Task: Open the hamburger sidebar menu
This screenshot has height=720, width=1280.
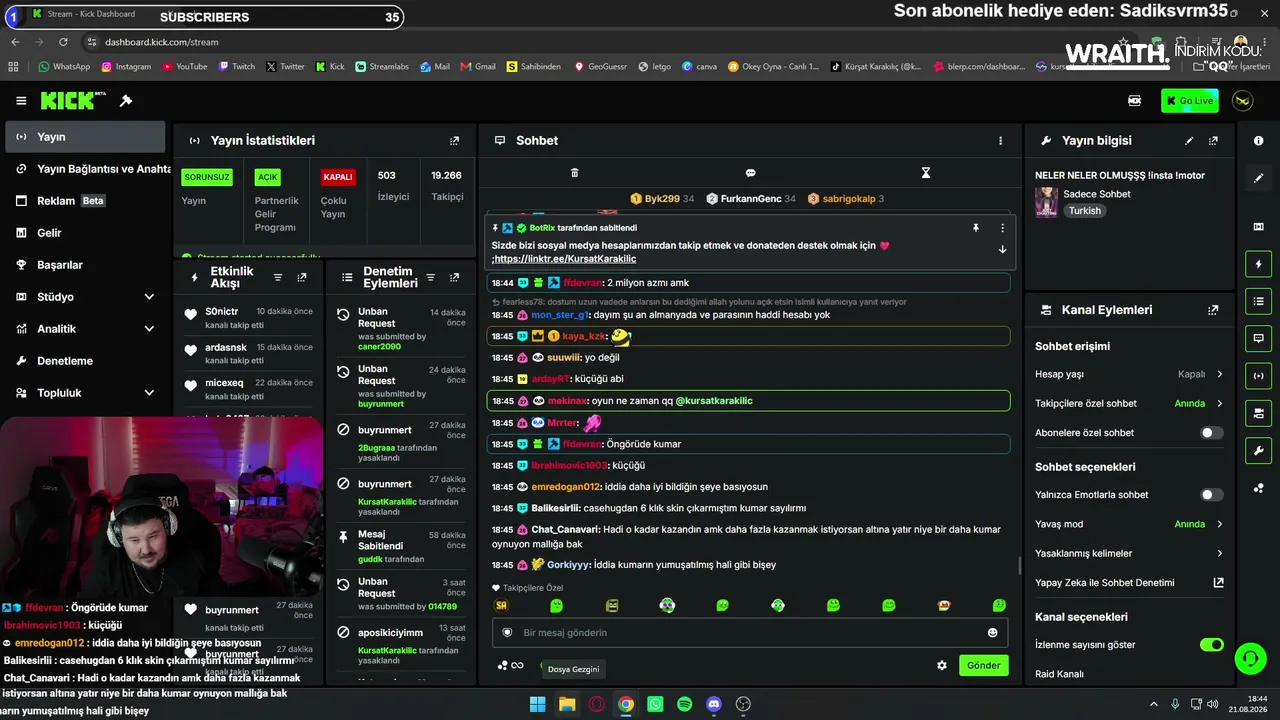Action: (x=21, y=101)
